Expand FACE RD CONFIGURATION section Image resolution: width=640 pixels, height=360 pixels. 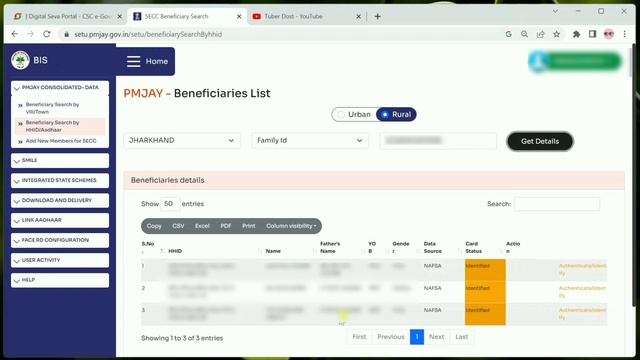60,240
